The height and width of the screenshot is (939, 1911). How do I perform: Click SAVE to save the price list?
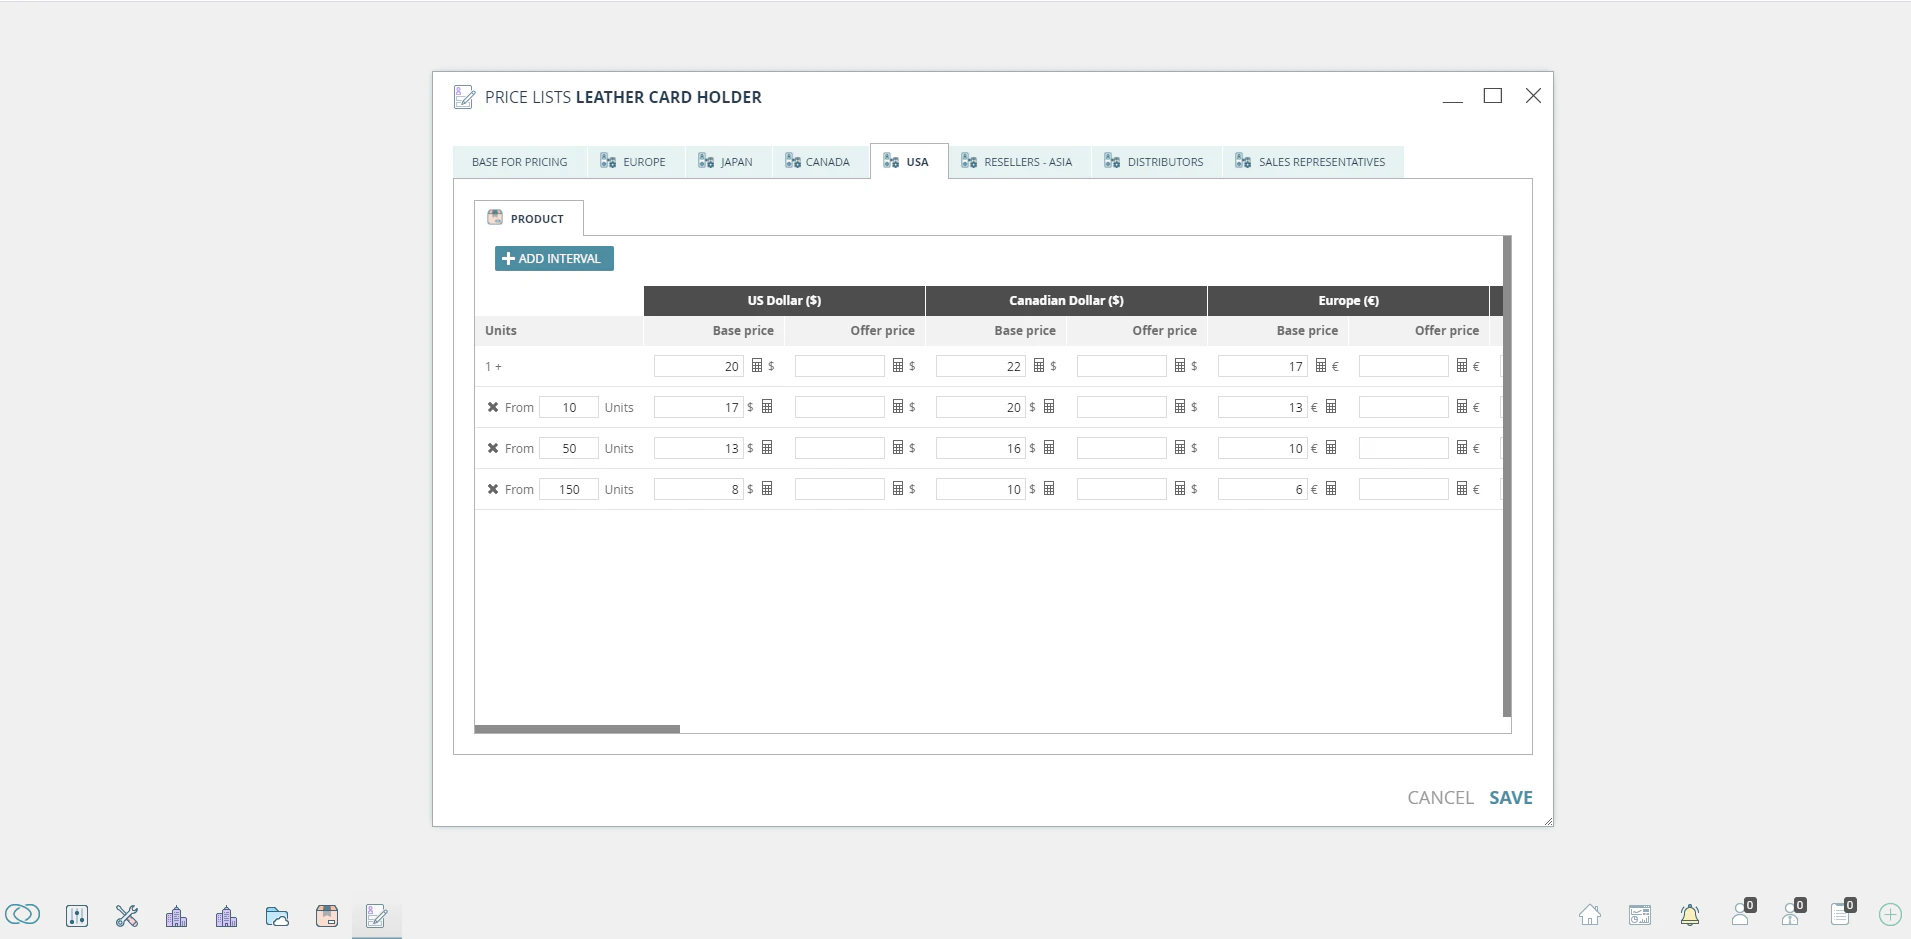tap(1510, 797)
